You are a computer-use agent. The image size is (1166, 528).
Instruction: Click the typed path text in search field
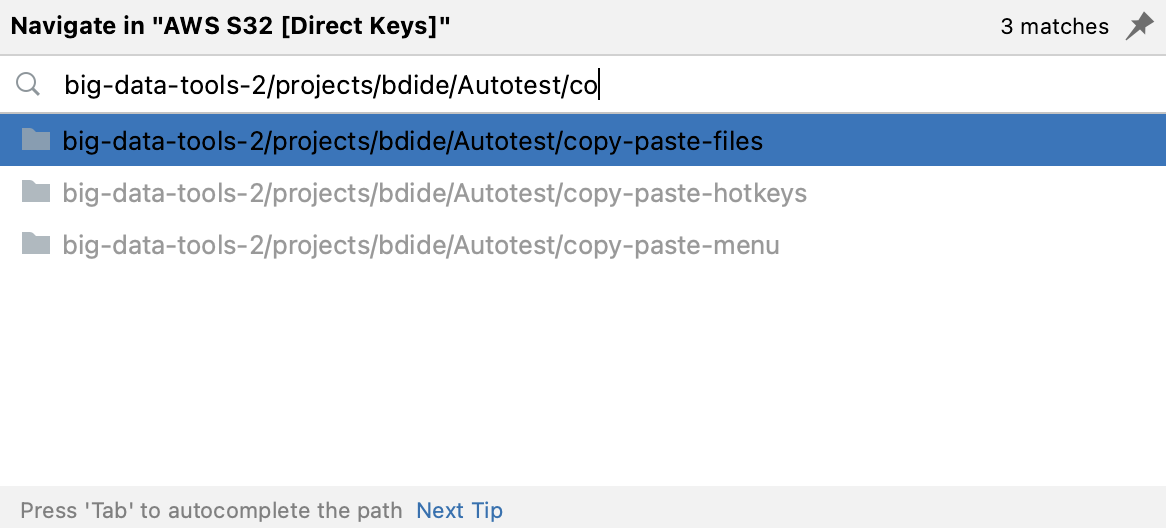tap(330, 86)
